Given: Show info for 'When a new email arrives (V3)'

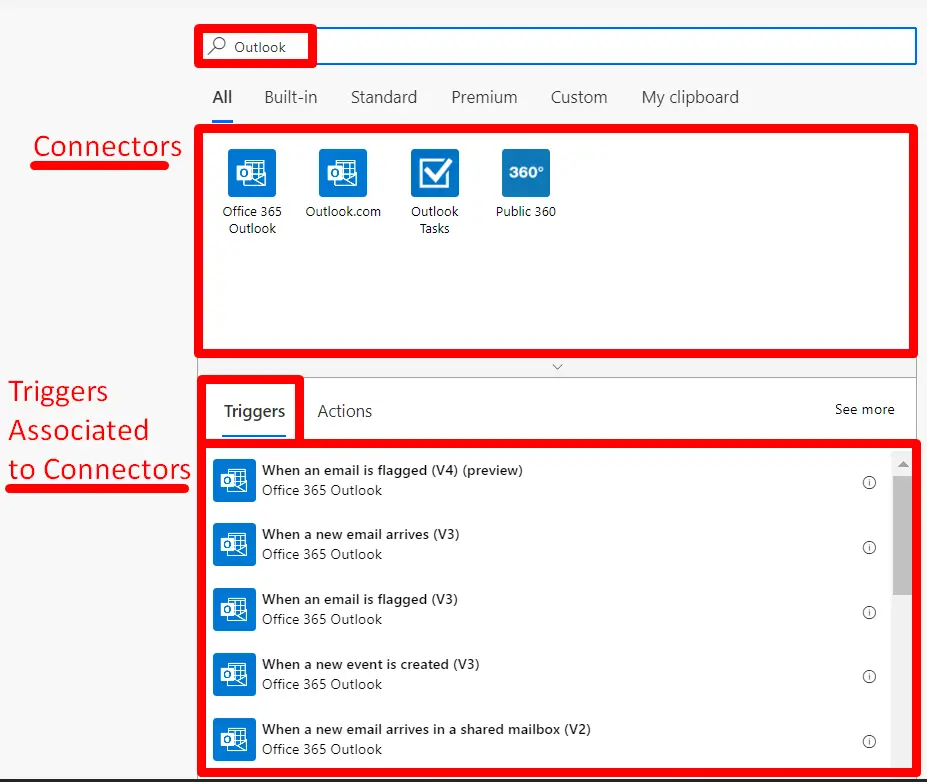Looking at the screenshot, I should (869, 547).
